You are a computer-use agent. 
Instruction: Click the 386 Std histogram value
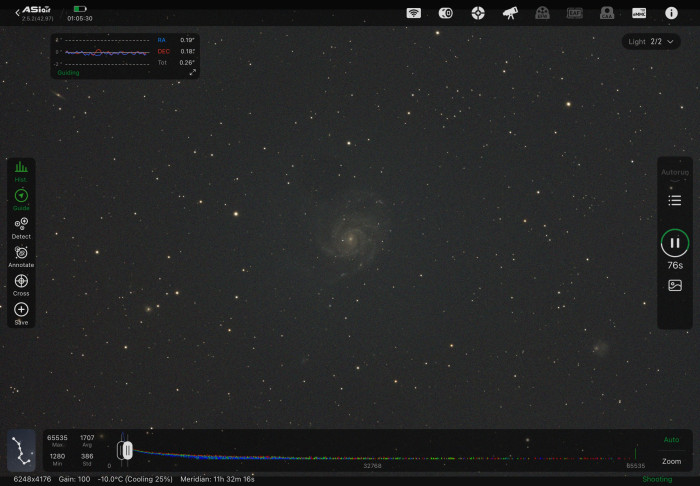click(87, 456)
